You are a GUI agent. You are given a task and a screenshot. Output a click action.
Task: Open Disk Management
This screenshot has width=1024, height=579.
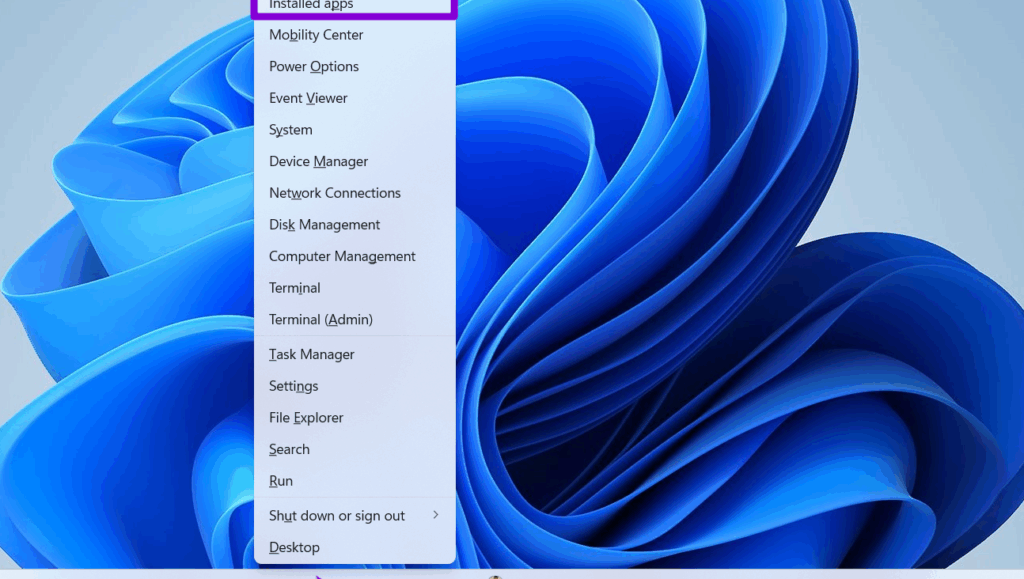[x=324, y=225]
